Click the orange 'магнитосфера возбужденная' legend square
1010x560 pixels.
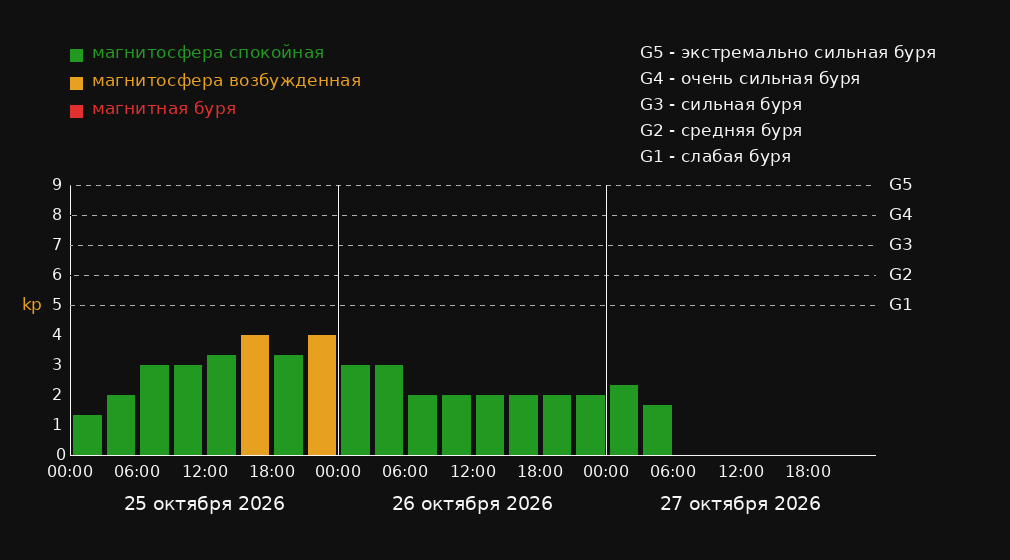click(77, 83)
